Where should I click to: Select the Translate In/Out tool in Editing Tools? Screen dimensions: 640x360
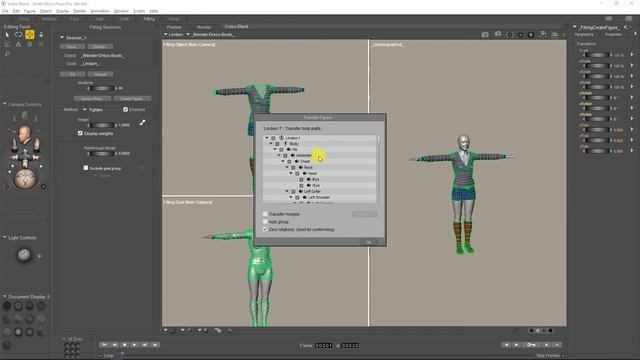pyautogui.click(x=41, y=35)
